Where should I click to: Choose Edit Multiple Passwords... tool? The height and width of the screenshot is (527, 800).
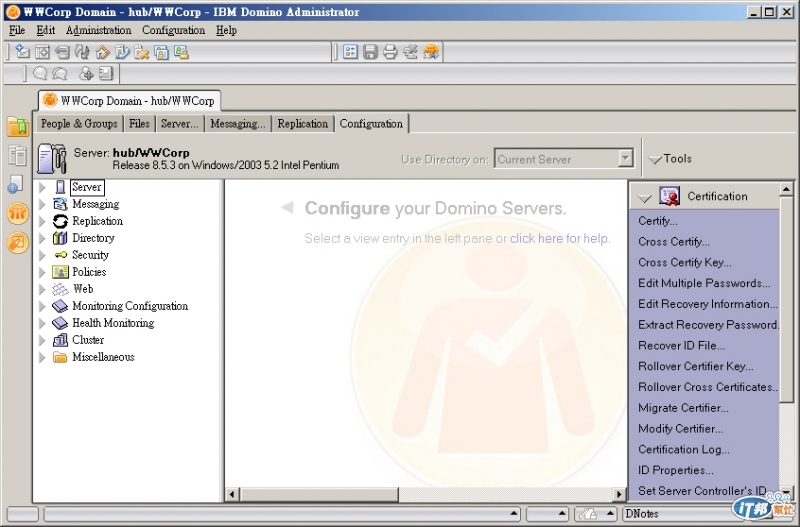click(704, 283)
